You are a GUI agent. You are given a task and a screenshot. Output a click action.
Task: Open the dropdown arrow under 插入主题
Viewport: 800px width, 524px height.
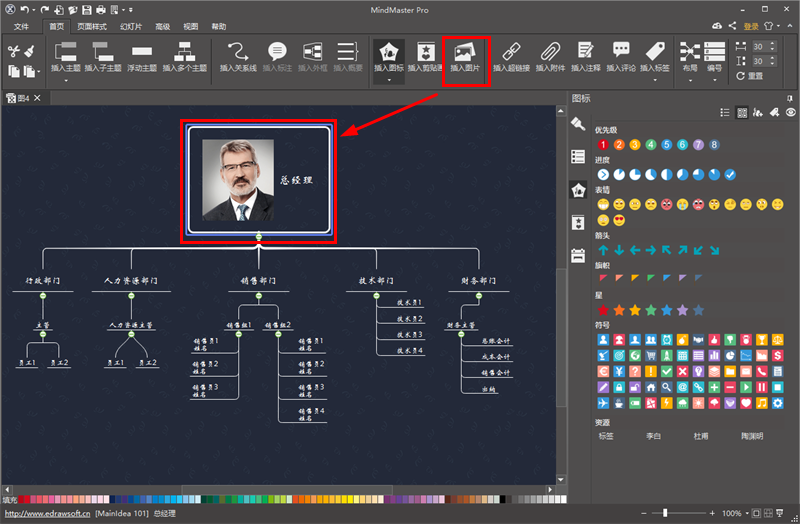66,80
